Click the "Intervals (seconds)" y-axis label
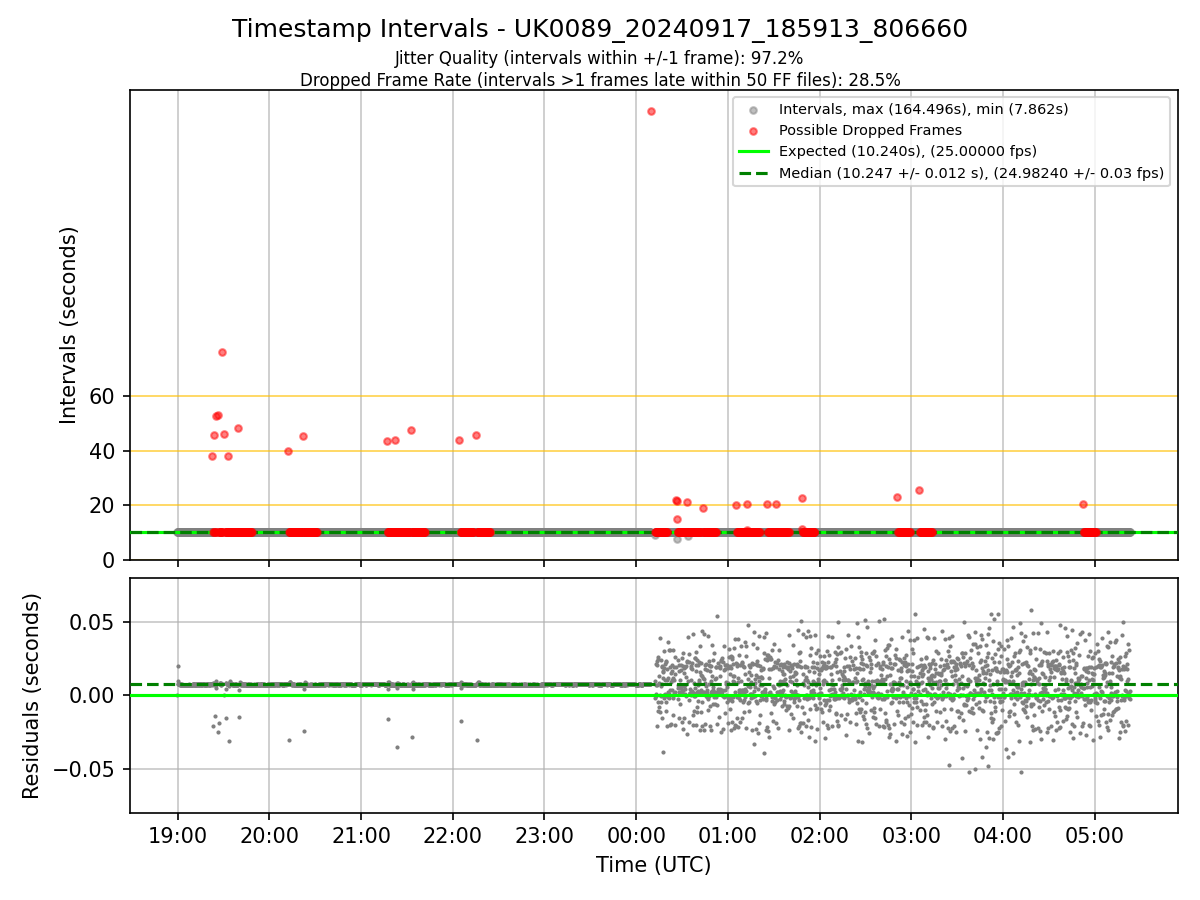The image size is (1200, 900). click(69, 325)
